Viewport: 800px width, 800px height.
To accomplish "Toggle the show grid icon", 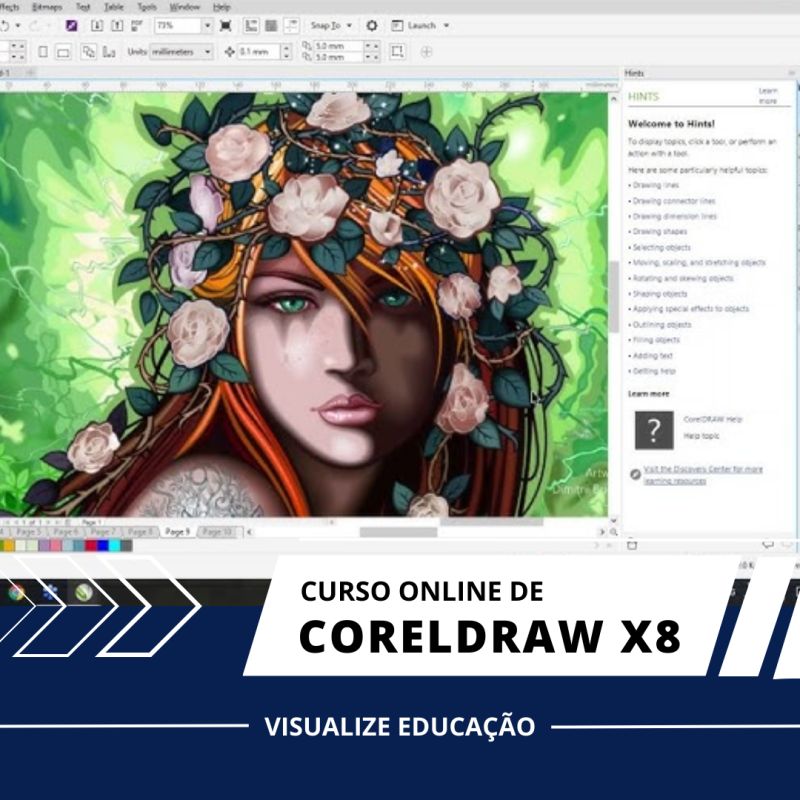I will coord(271,26).
